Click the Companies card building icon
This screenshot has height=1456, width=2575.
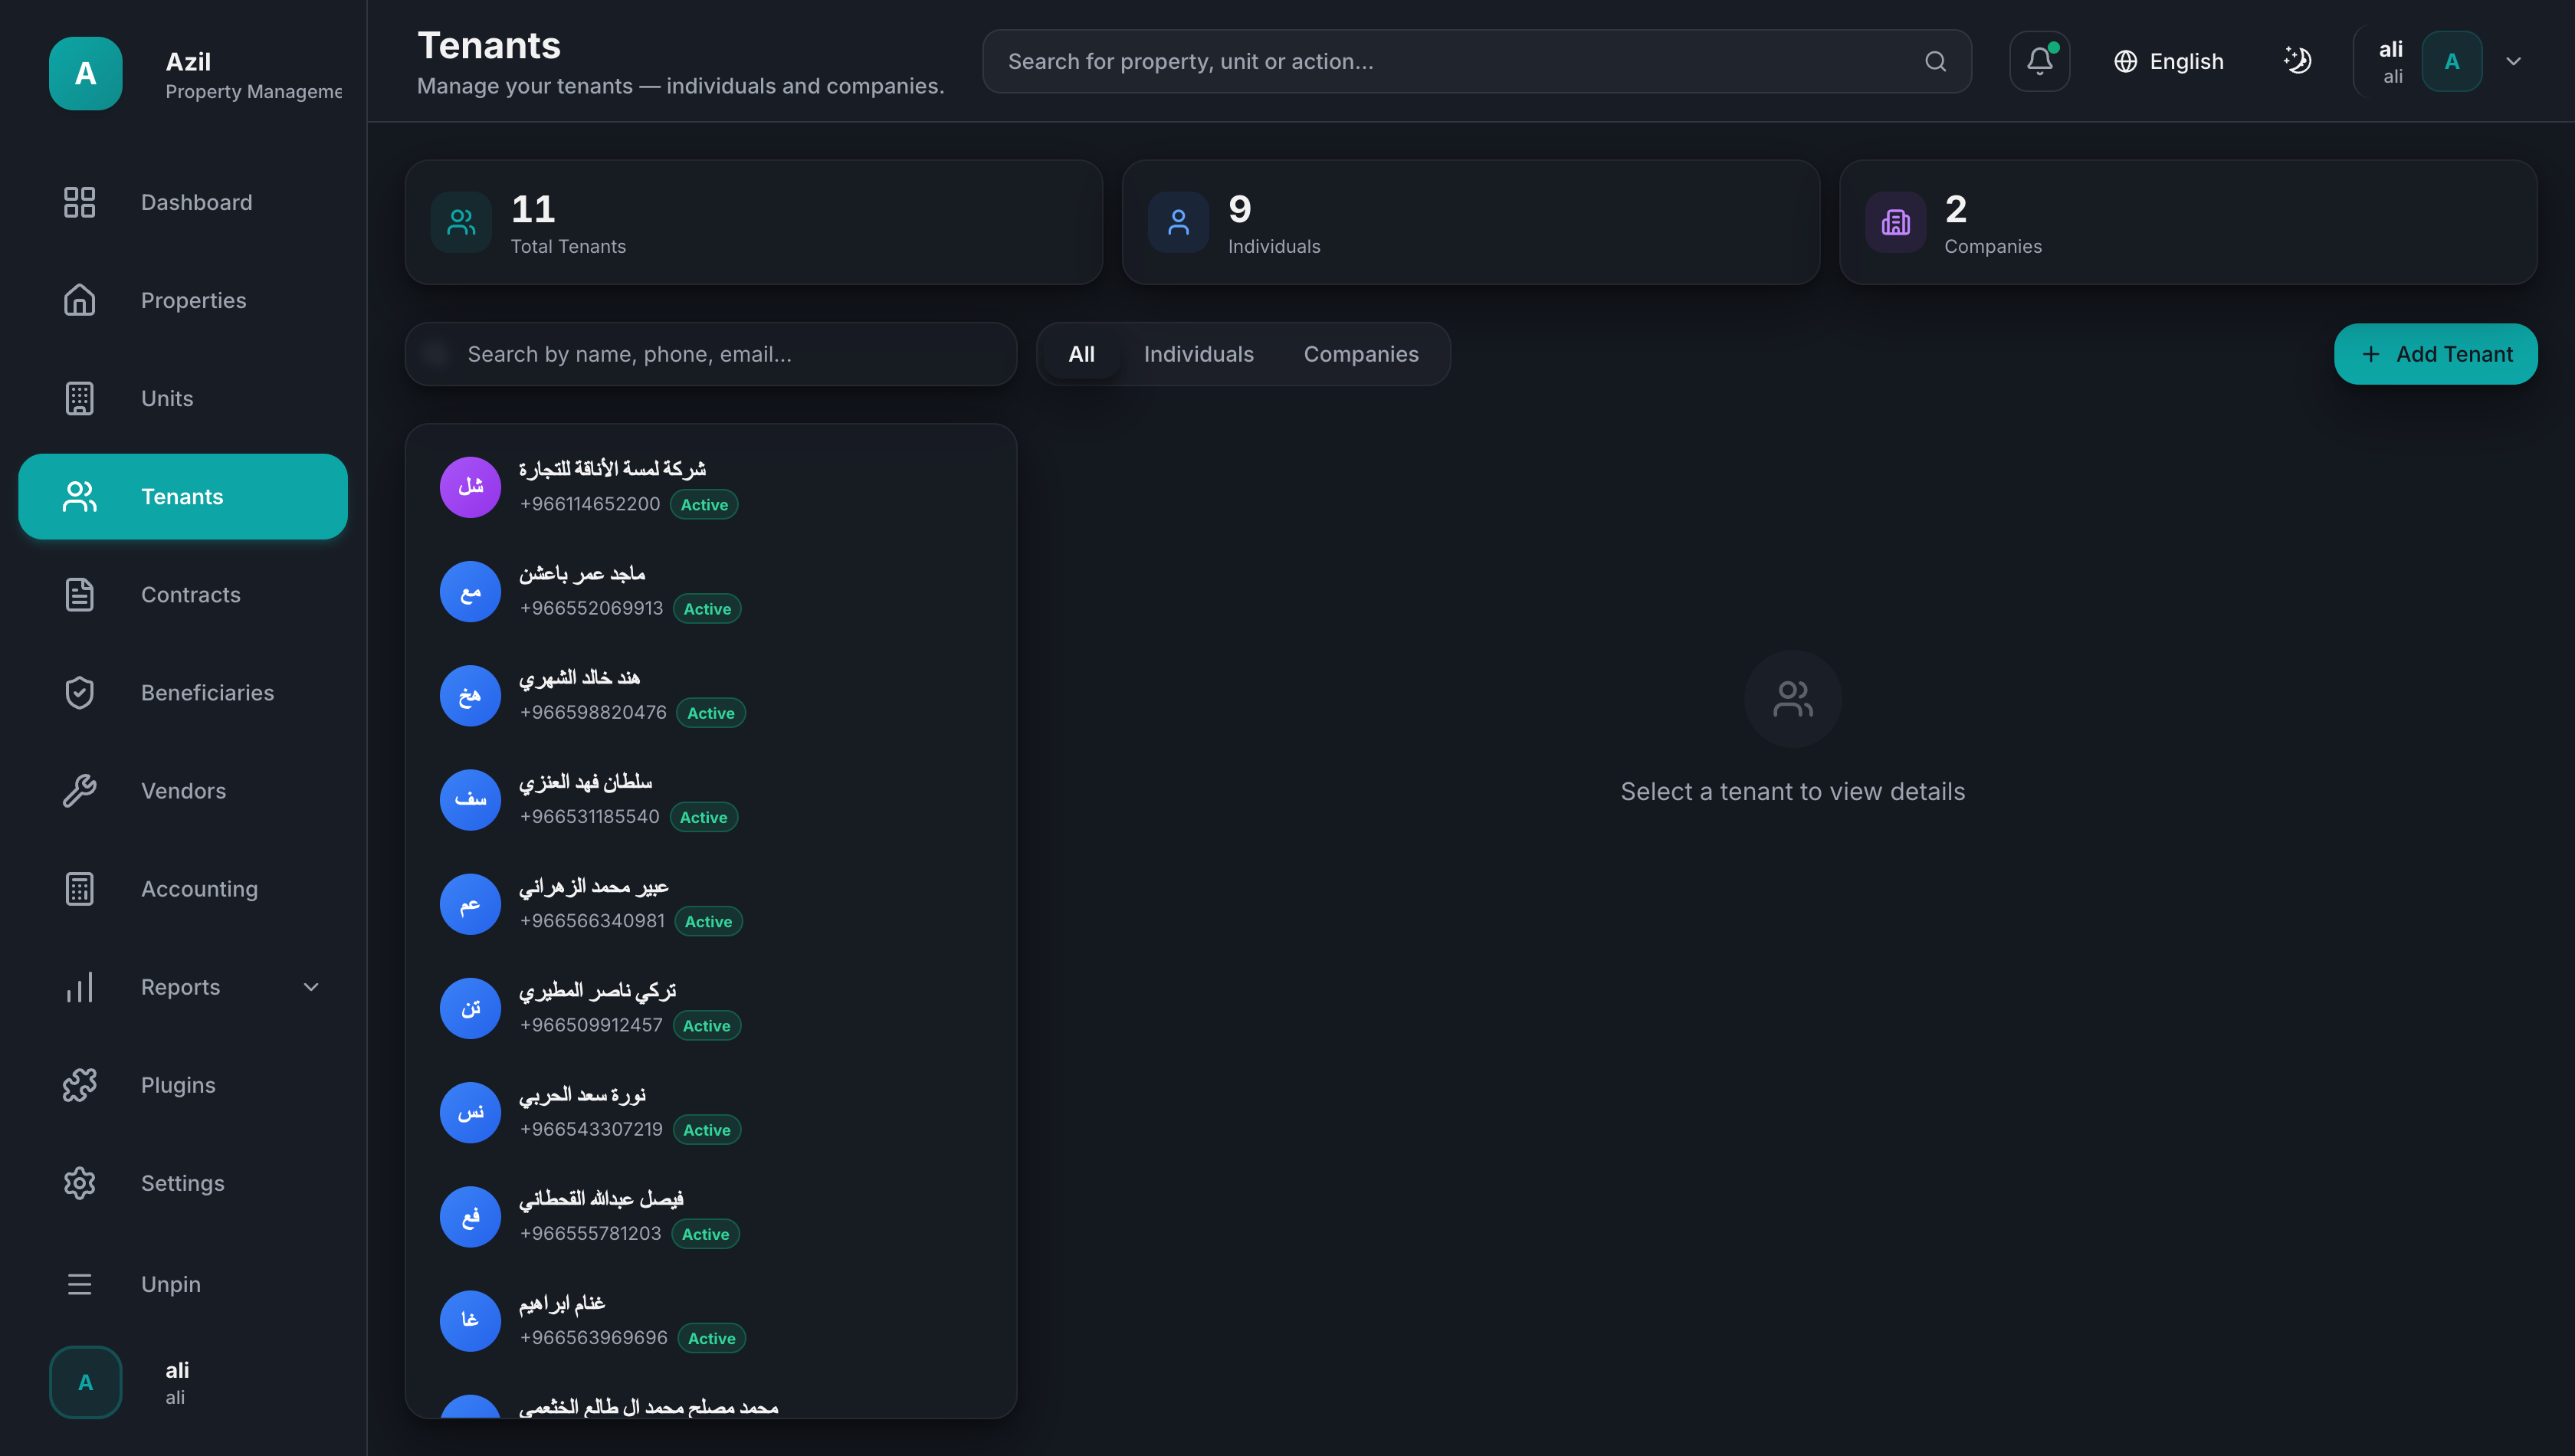1895,222
